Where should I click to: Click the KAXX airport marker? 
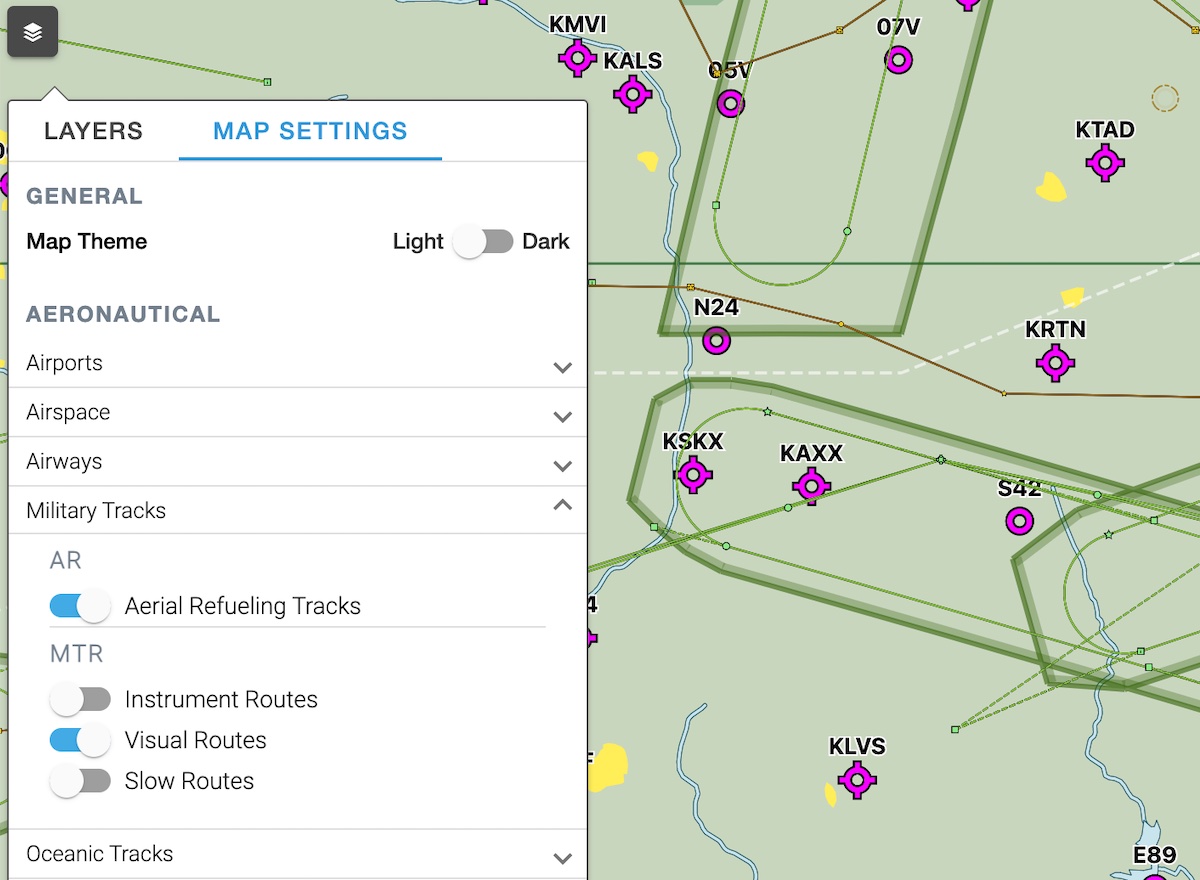point(811,486)
